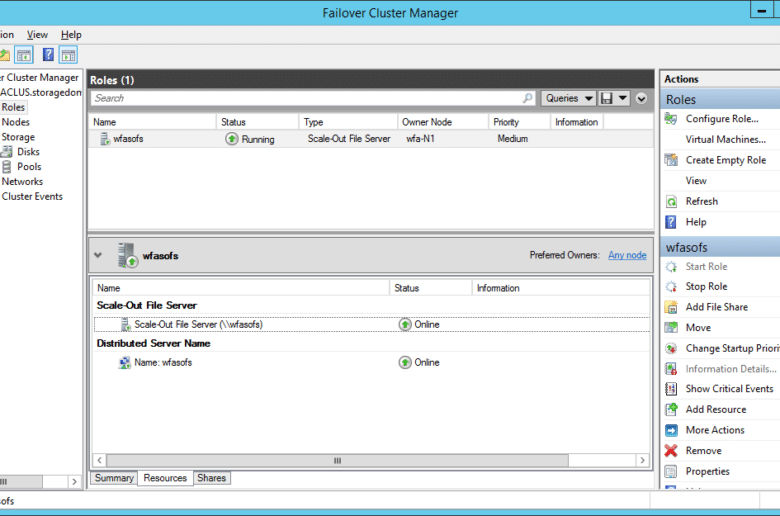Click the Refresh action icon
The width and height of the screenshot is (780, 516).
click(671, 202)
